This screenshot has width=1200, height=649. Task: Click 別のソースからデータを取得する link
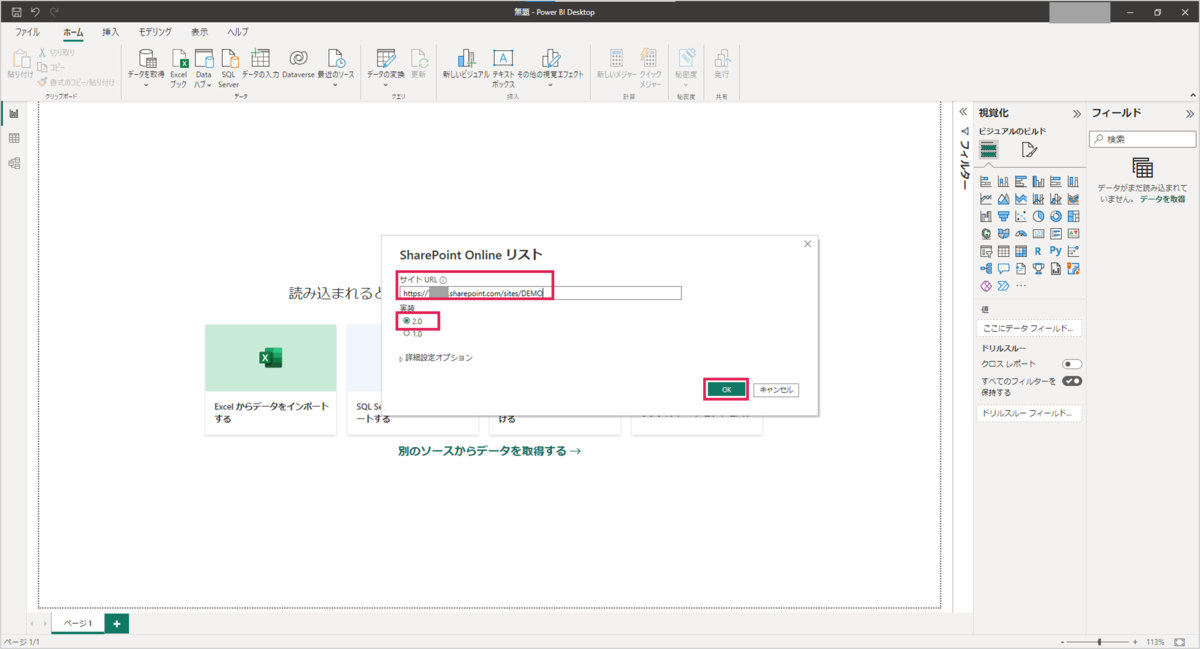point(489,451)
